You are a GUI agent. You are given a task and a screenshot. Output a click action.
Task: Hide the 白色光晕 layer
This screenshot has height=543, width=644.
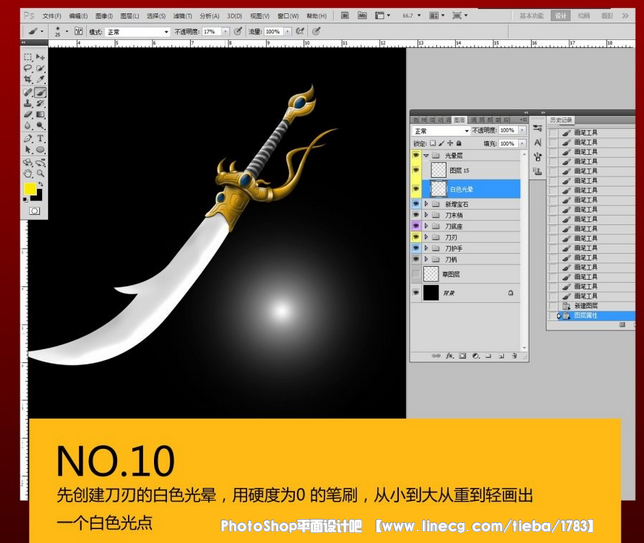(x=416, y=189)
